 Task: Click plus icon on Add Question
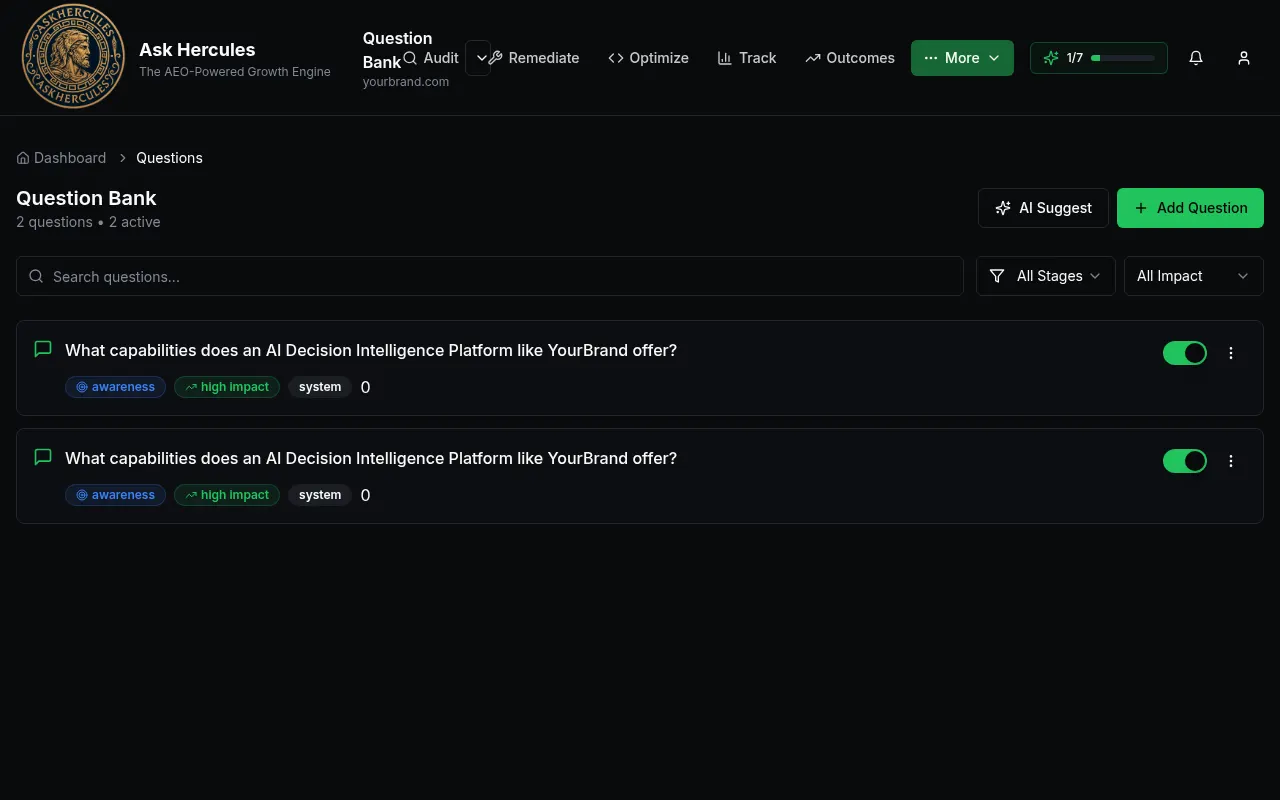click(1141, 208)
